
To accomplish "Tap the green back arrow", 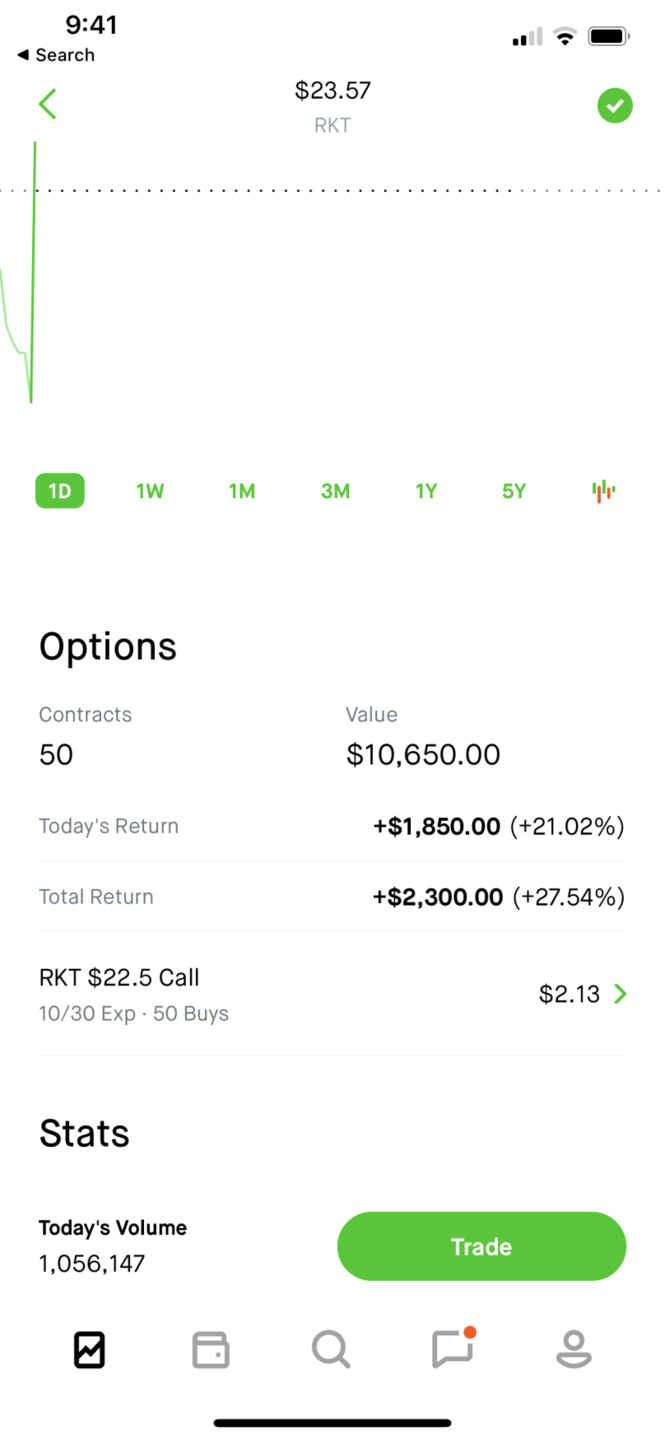I will (47, 104).
